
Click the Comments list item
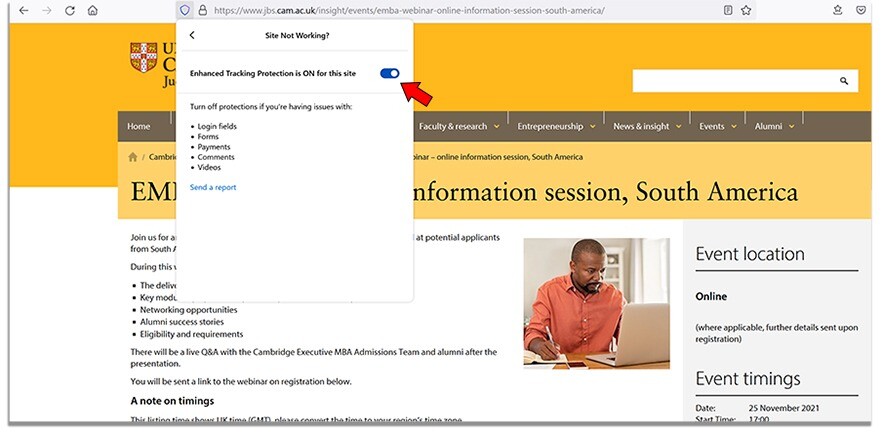(x=216, y=157)
